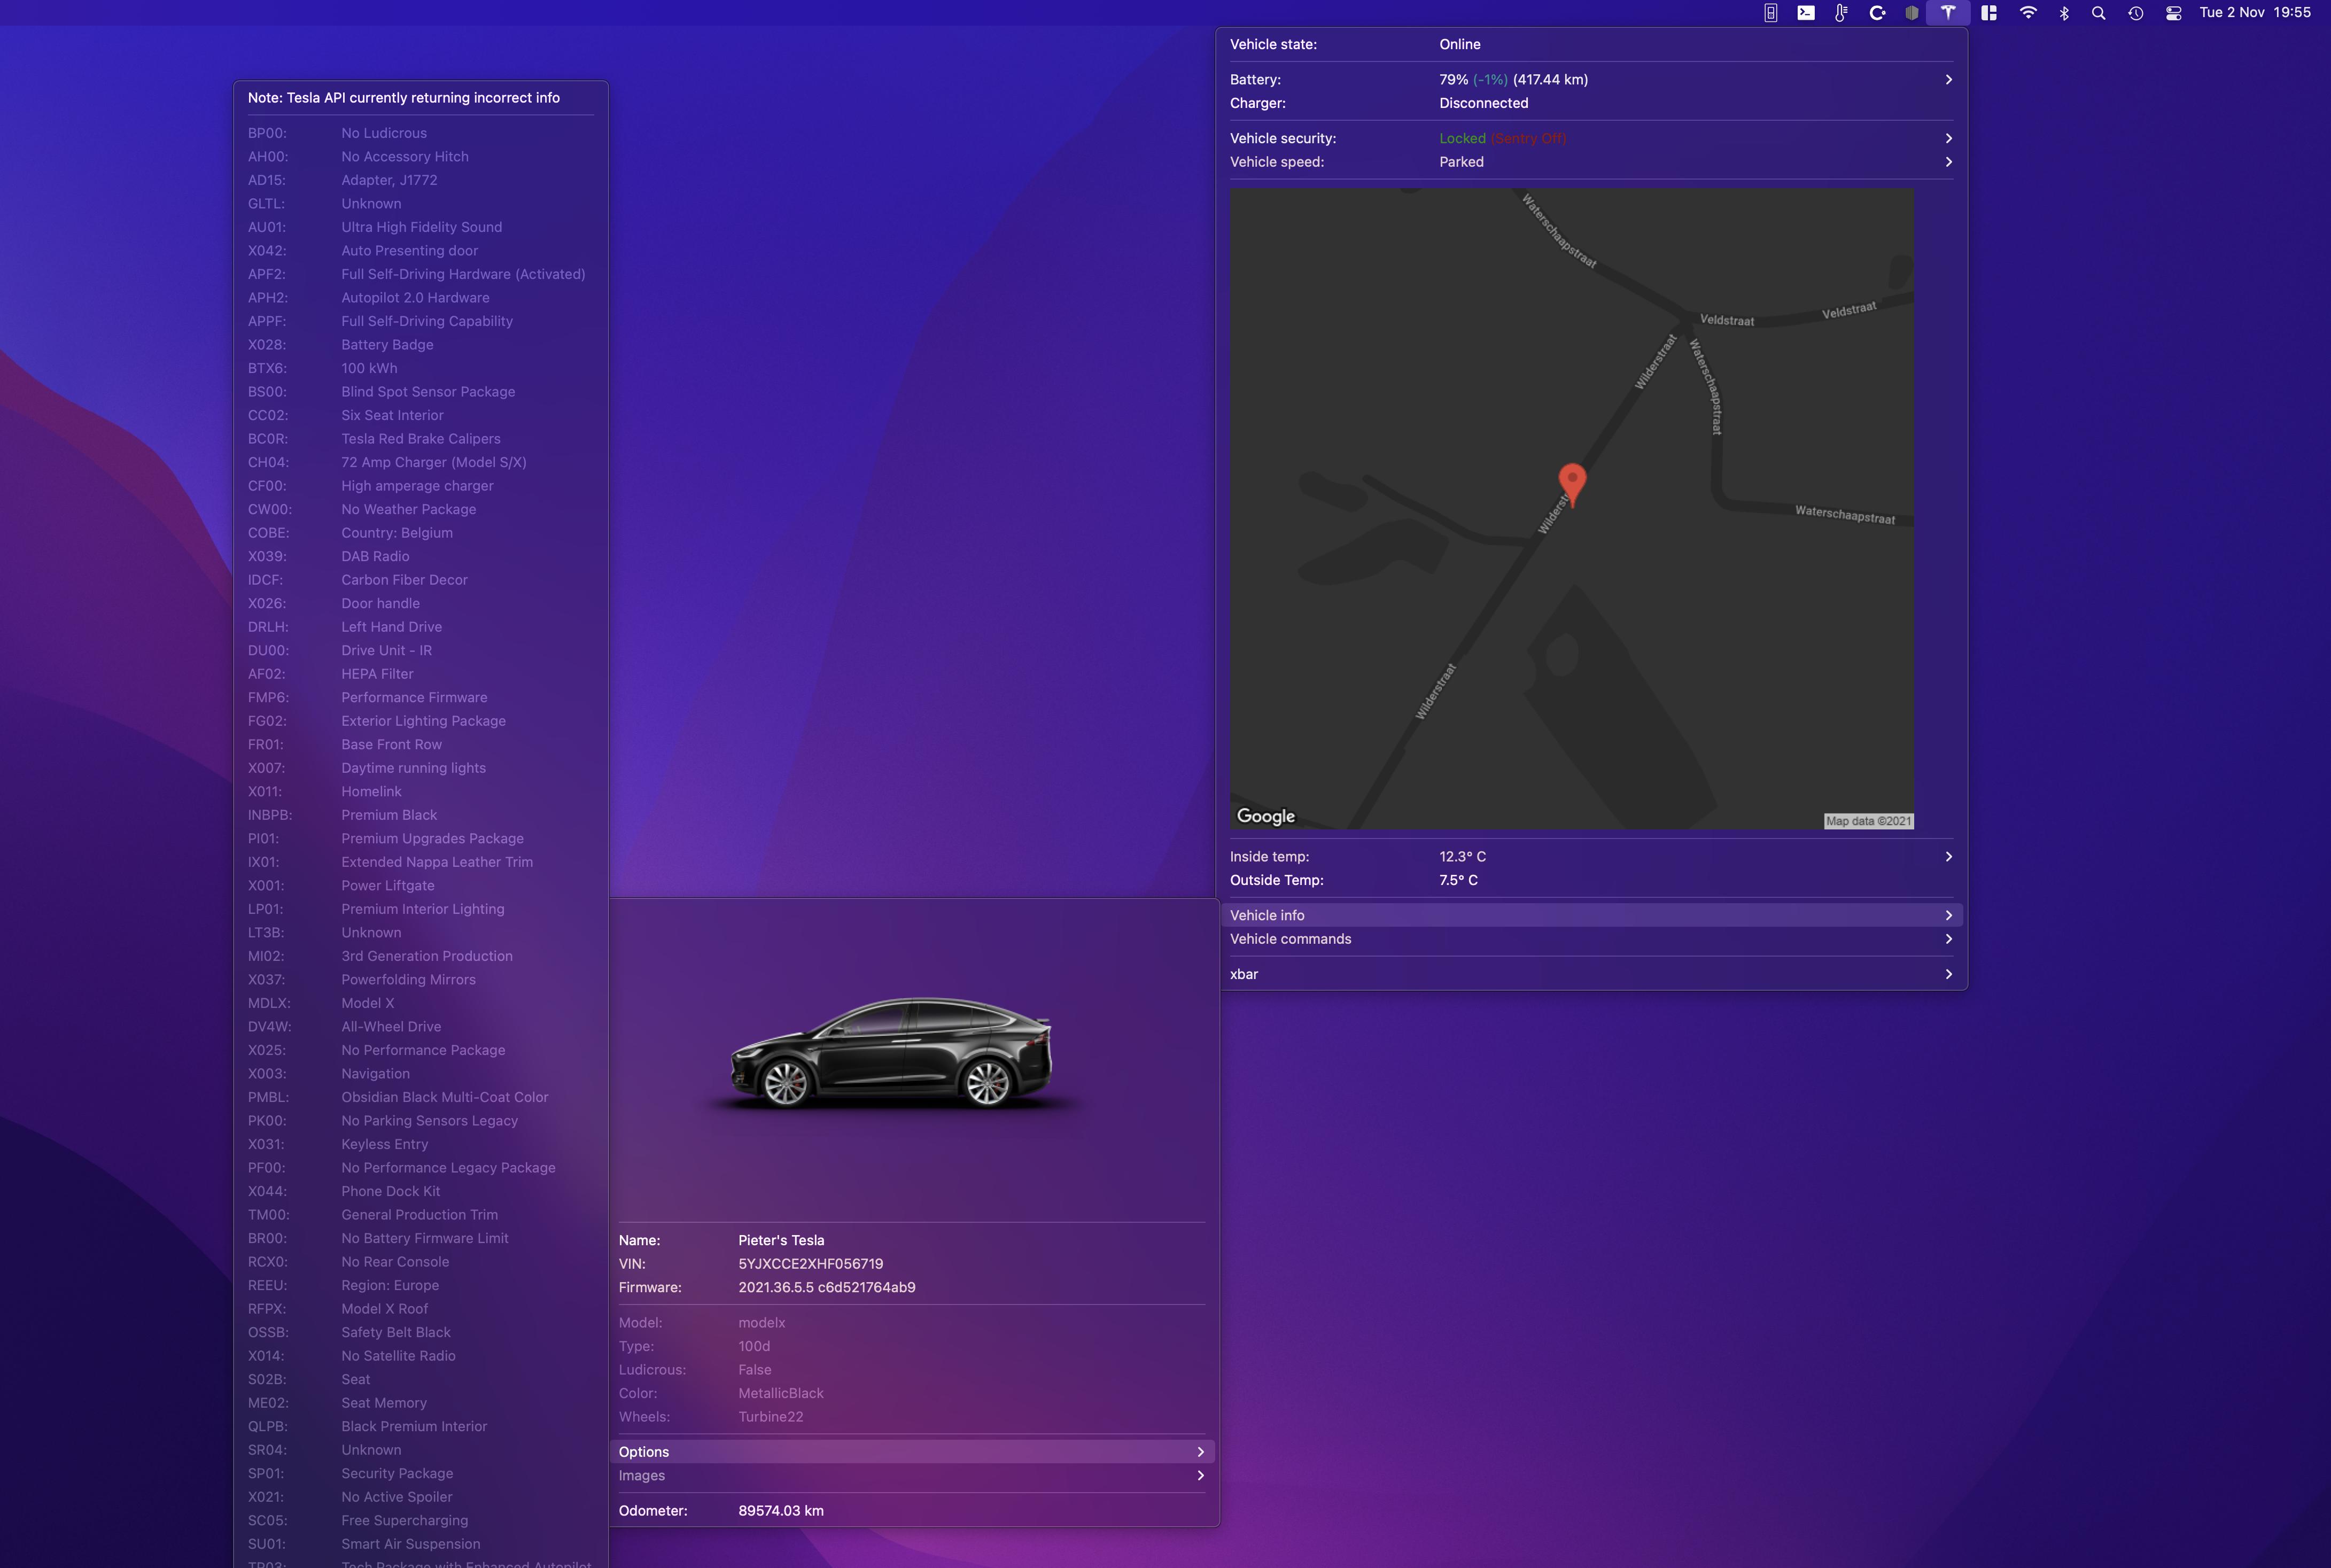Click the terminal prompt menu bar icon
The image size is (2331, 1568).
tap(1806, 13)
